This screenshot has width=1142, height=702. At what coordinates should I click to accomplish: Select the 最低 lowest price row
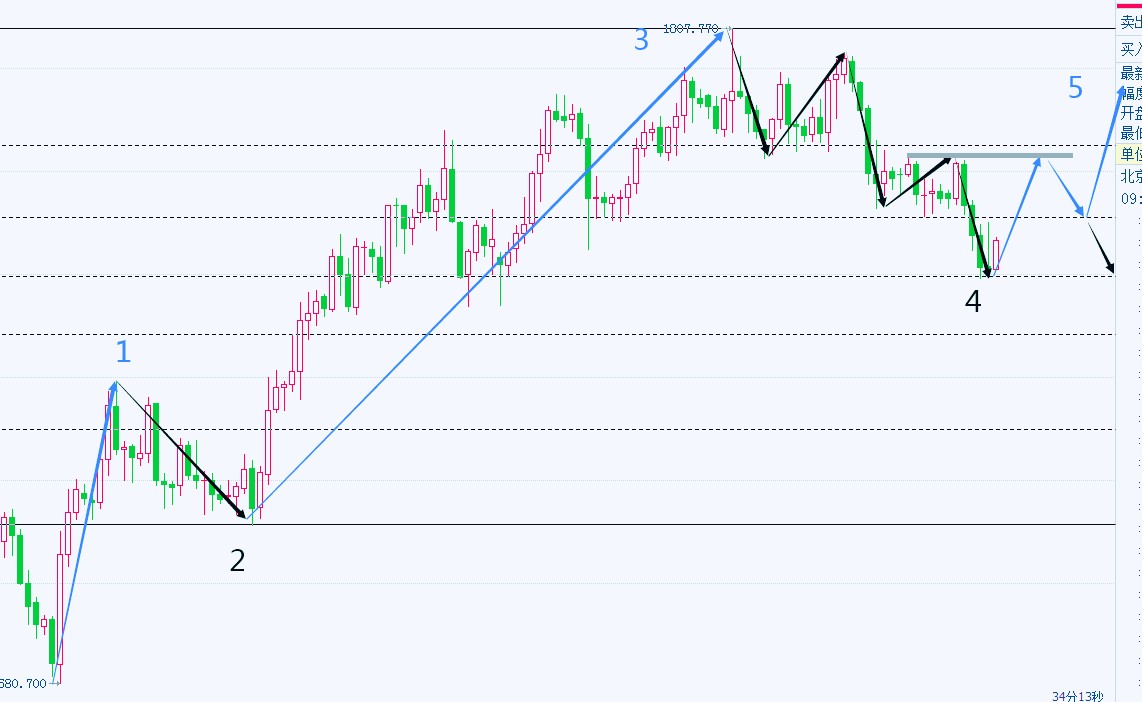(x=1130, y=133)
